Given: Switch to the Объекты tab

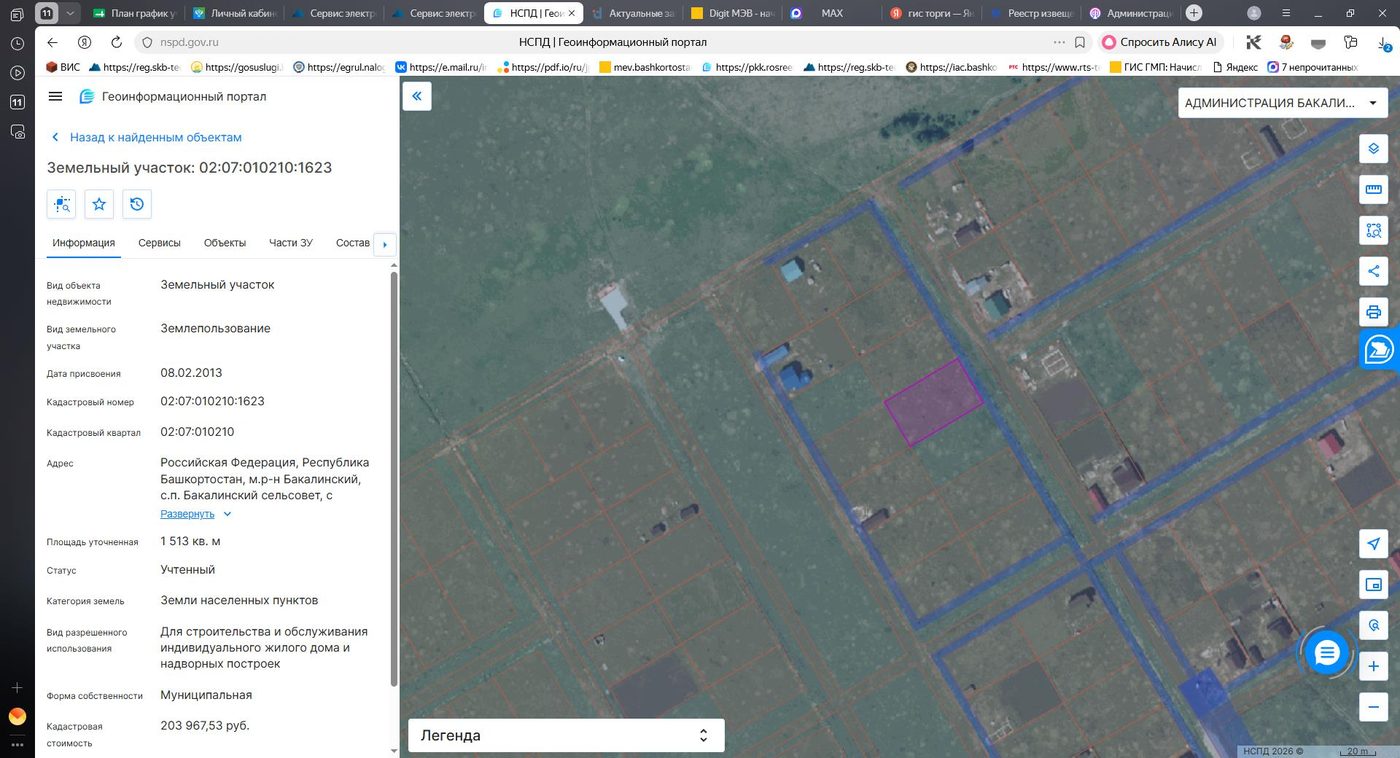Looking at the screenshot, I should pos(225,243).
